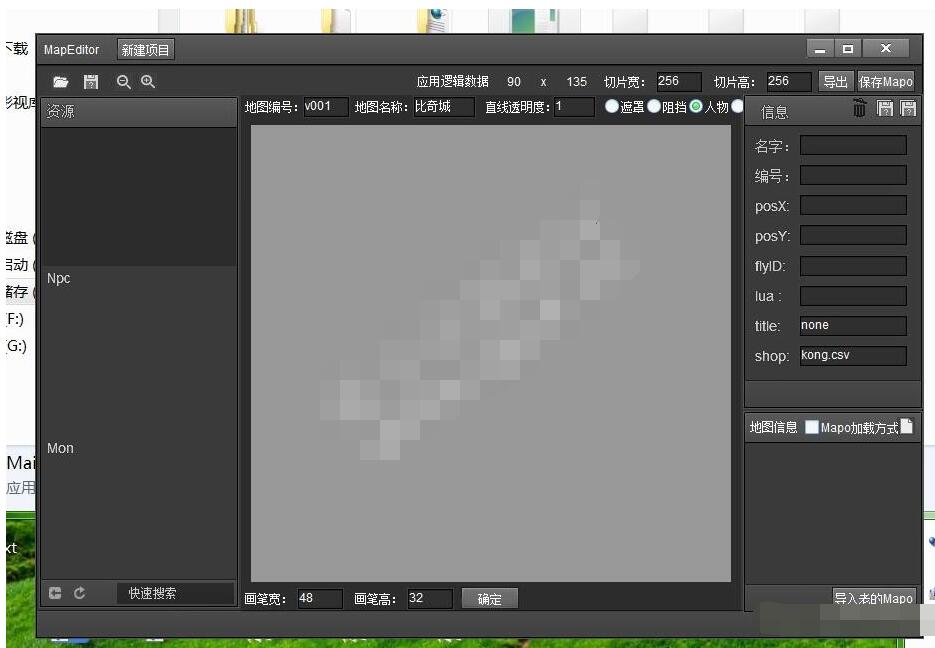Select the 人物 radio button
Image resolution: width=935 pixels, height=648 pixels.
(x=696, y=107)
